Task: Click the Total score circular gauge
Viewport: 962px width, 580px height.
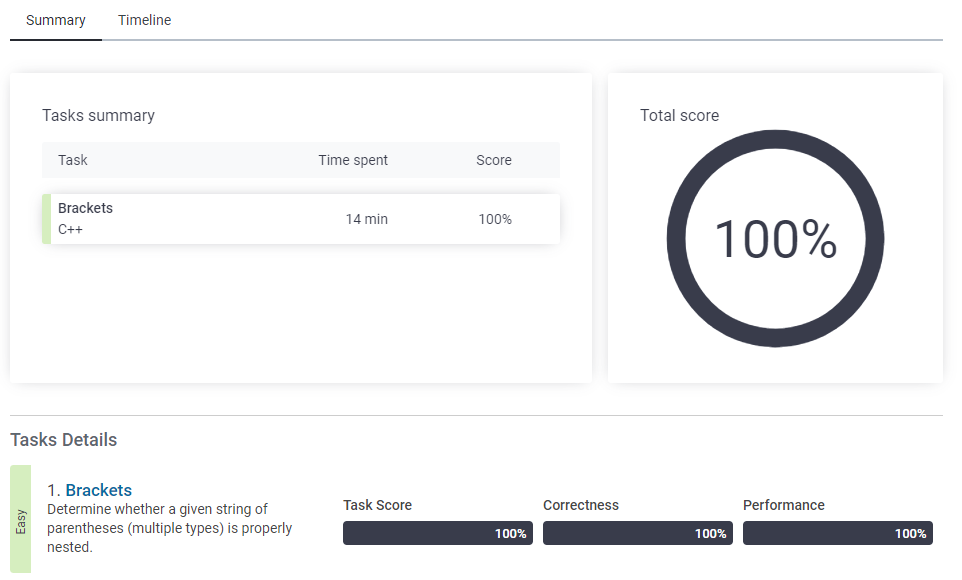Action: (775, 238)
